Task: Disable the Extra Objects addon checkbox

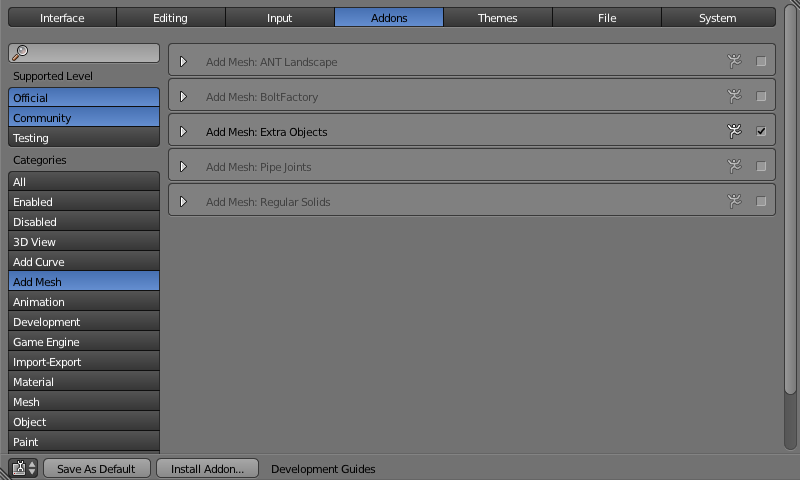Action: coord(761,131)
